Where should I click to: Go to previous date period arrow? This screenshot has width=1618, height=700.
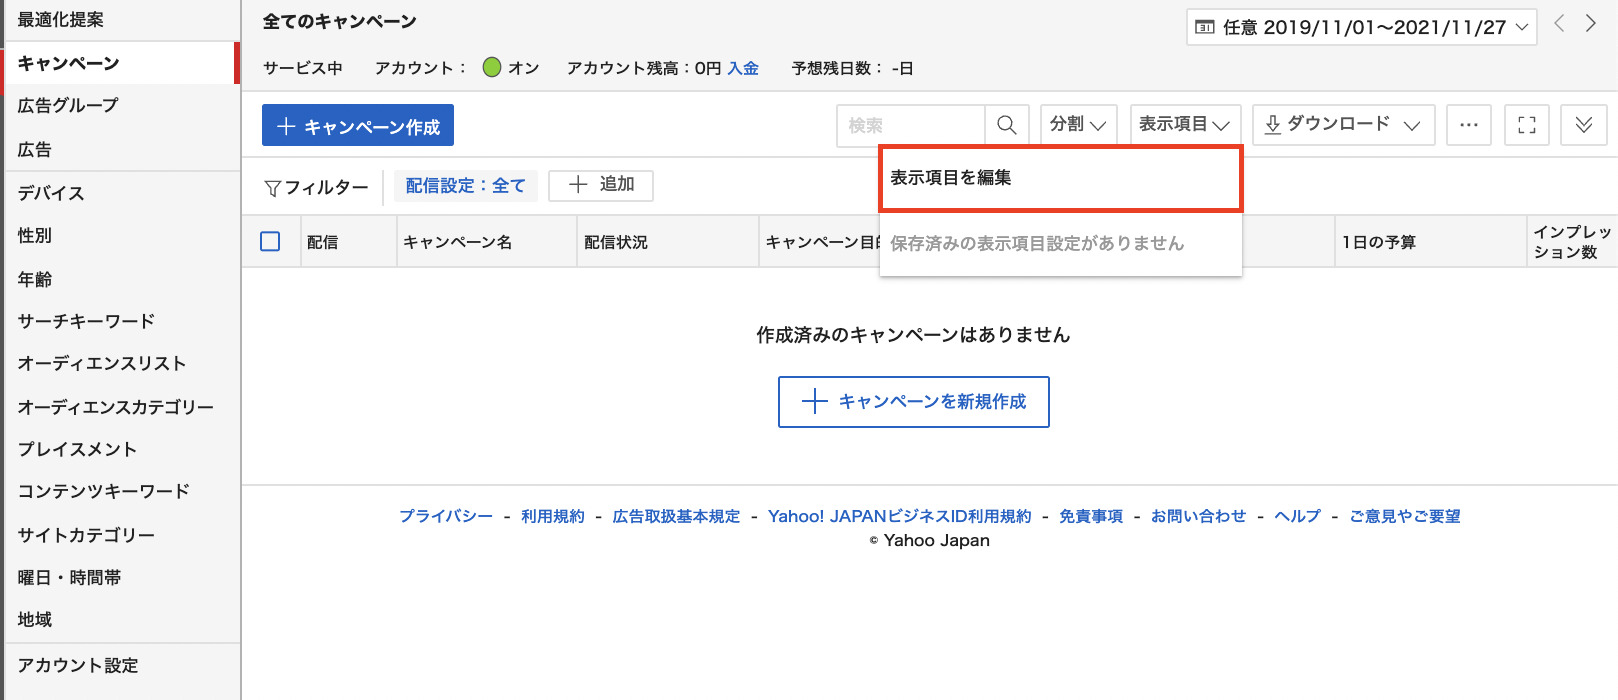tap(1559, 24)
